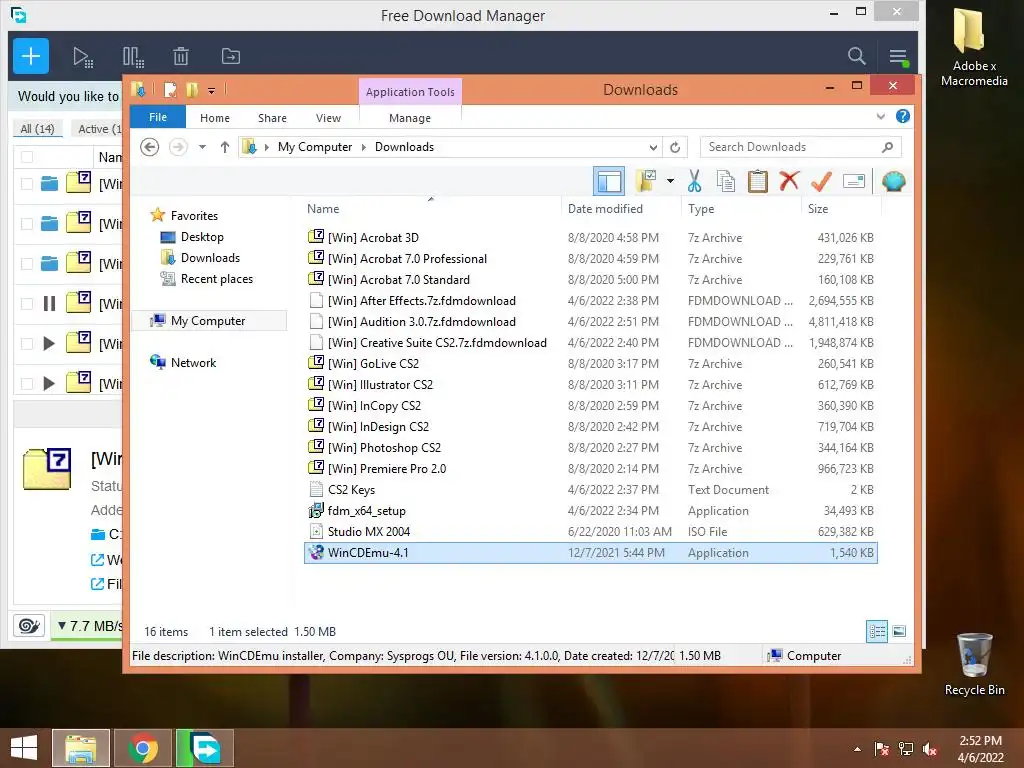Toggle the preview pane layout button
The height and width of the screenshot is (768, 1024).
(x=609, y=181)
